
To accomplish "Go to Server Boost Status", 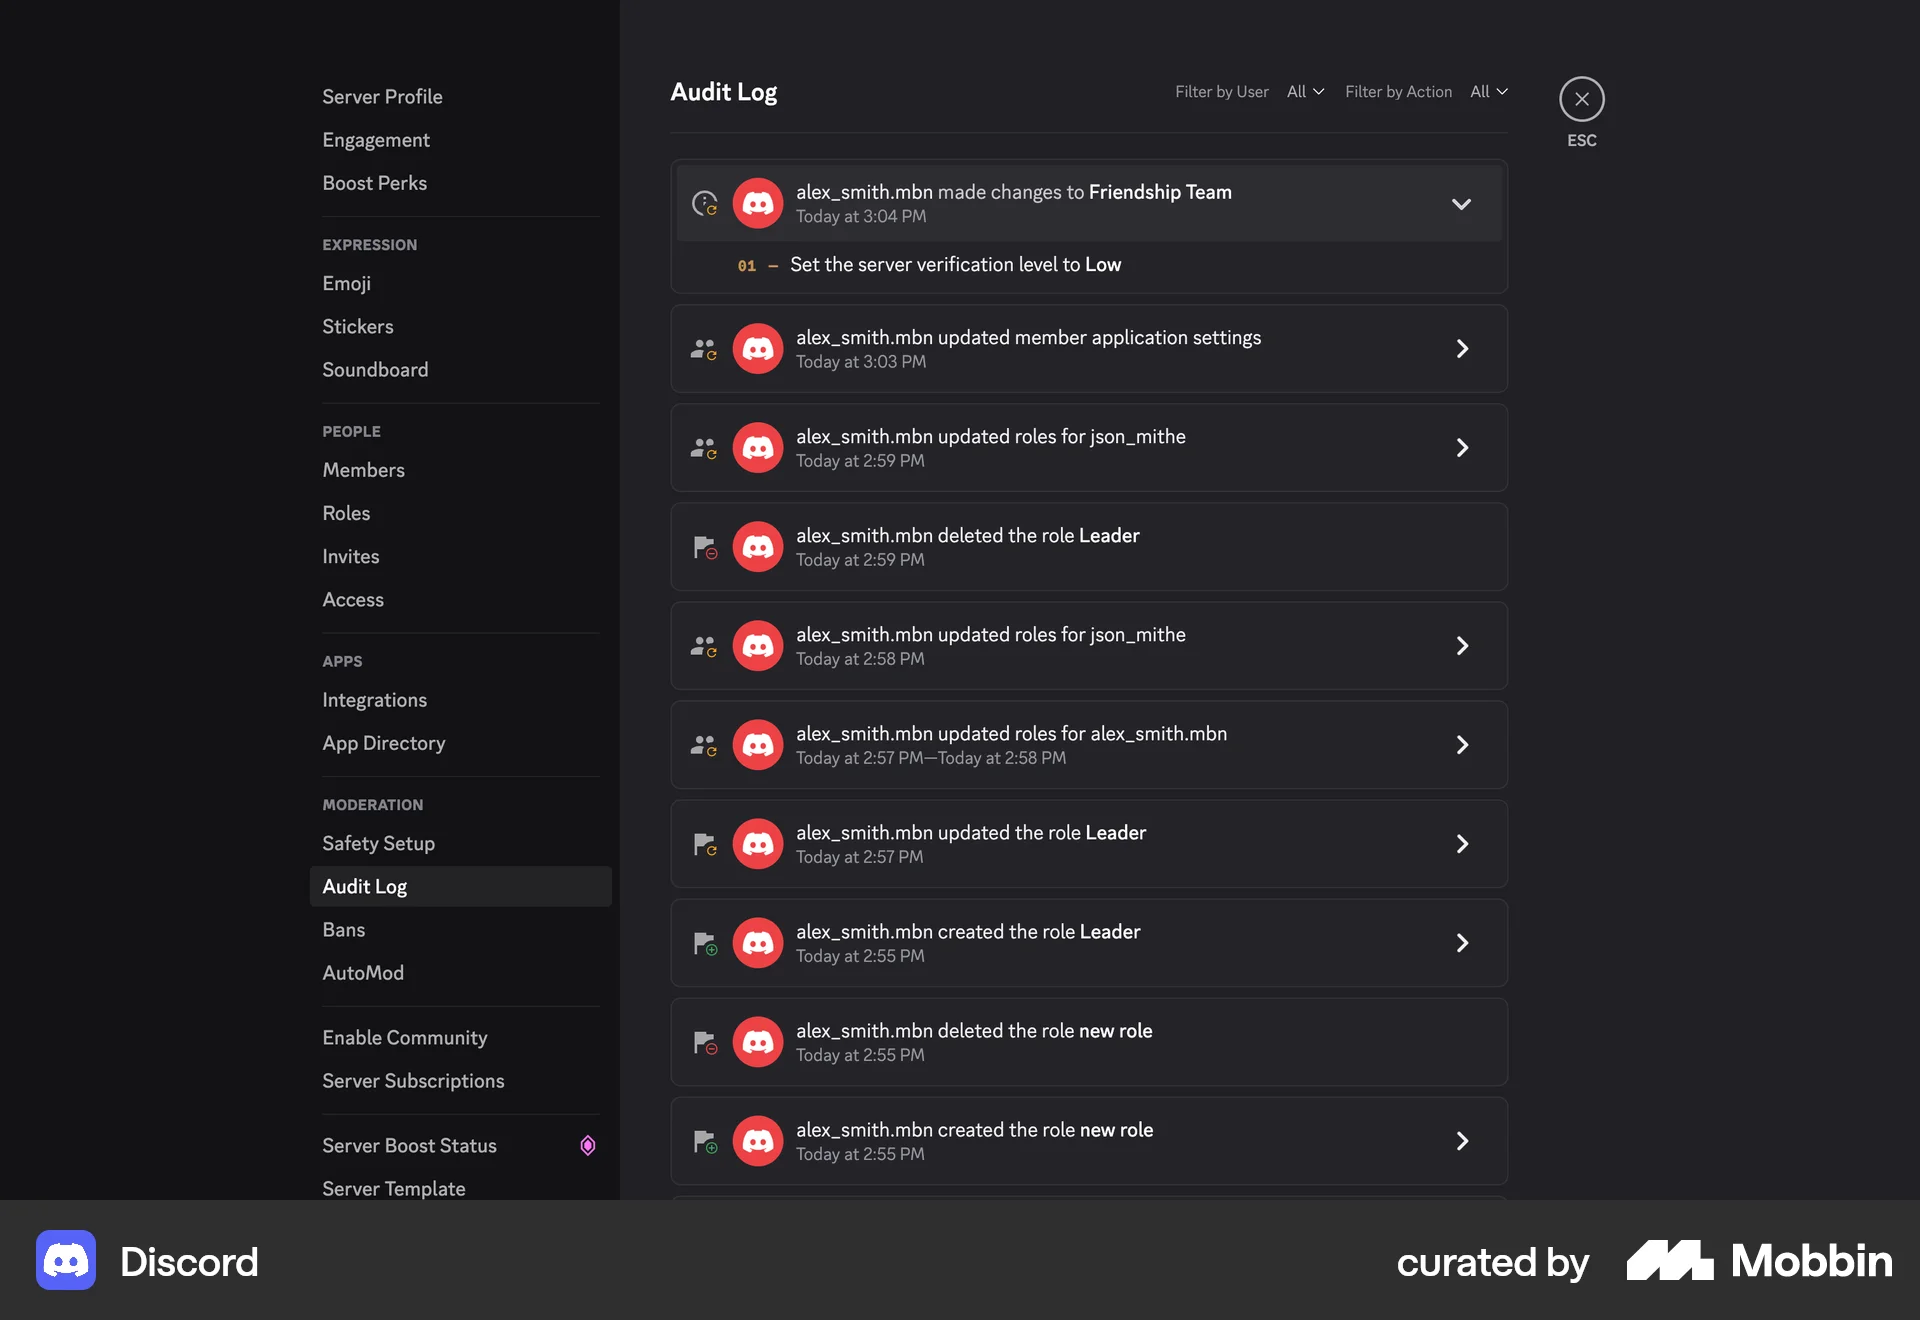I will 408,1145.
